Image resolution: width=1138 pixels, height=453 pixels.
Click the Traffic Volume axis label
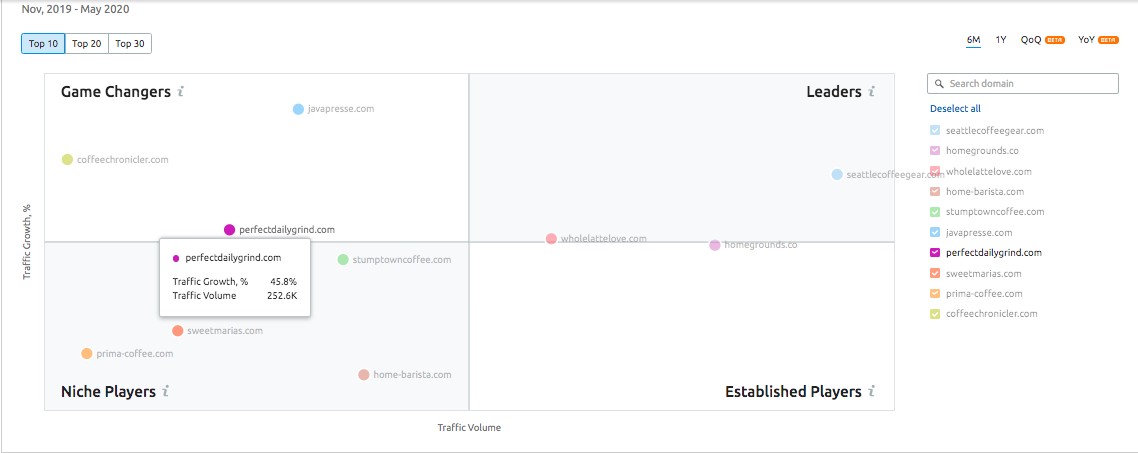[x=469, y=428]
